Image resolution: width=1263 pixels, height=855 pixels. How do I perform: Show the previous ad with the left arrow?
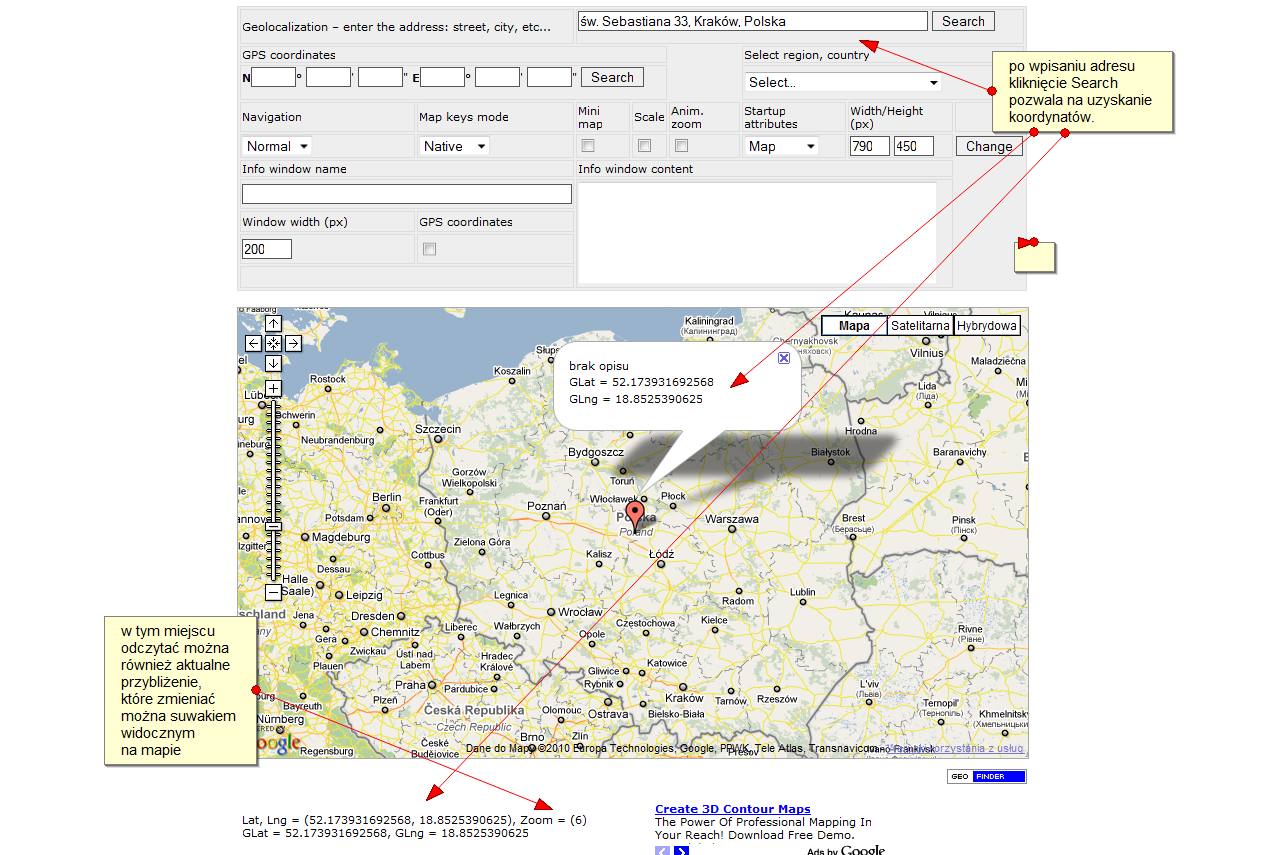tap(662, 851)
